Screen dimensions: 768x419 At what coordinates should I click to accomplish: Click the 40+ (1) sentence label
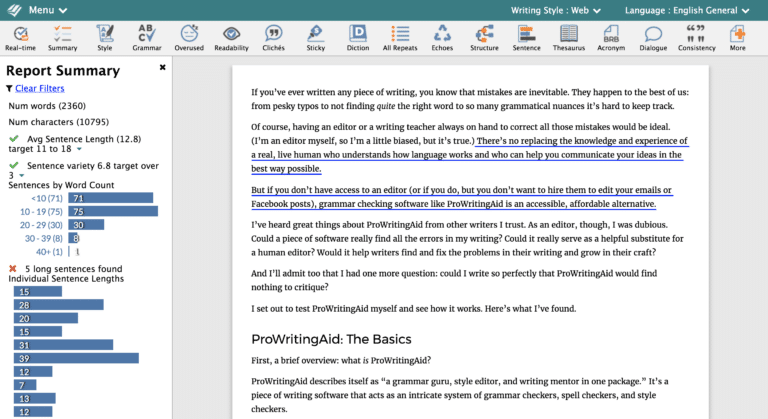pos(49,251)
